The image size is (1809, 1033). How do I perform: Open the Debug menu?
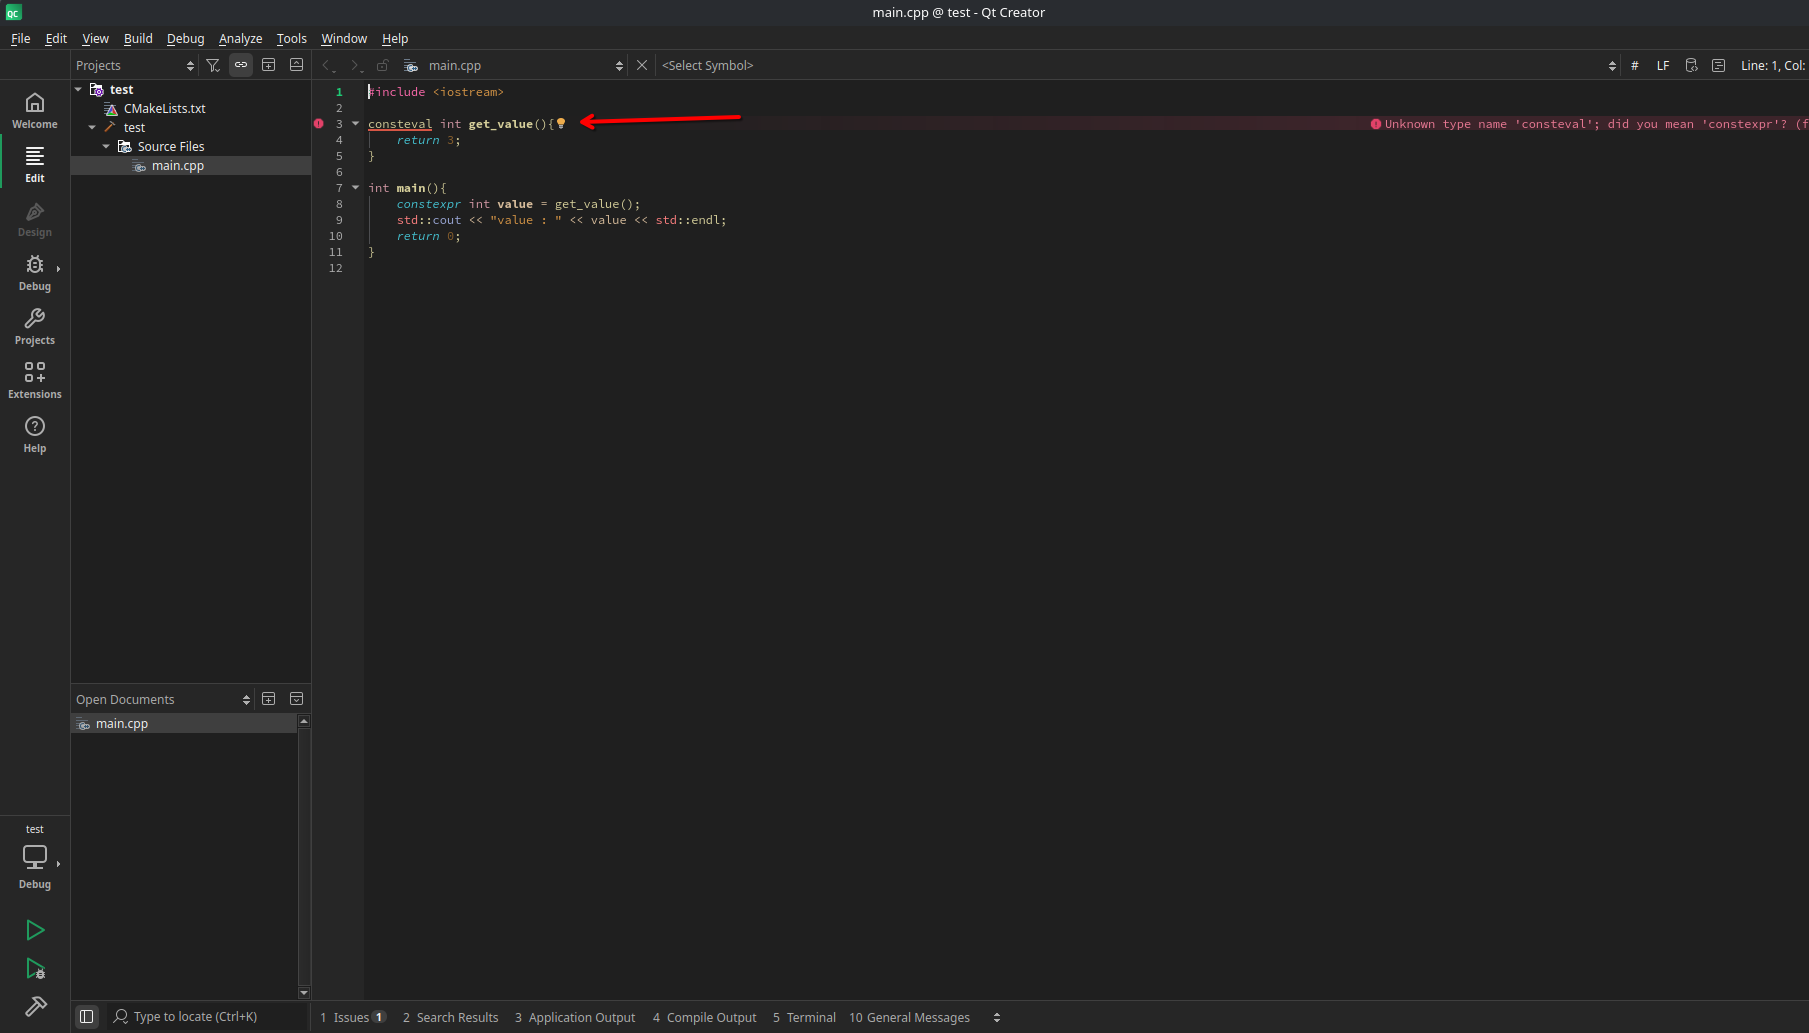point(185,38)
